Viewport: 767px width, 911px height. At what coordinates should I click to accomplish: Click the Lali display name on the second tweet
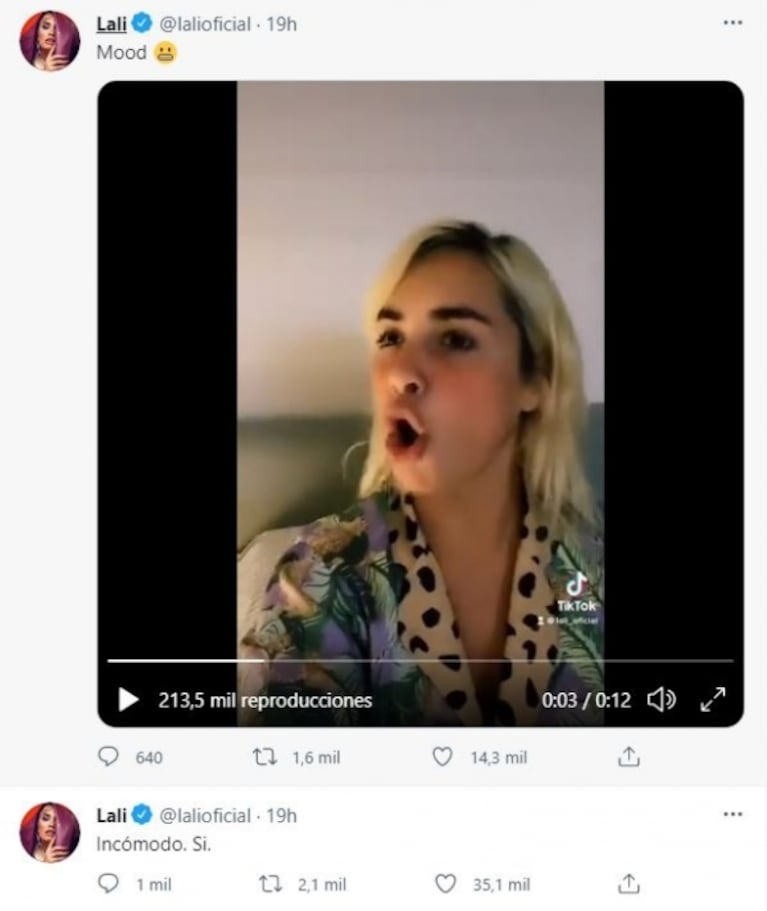click(x=111, y=815)
